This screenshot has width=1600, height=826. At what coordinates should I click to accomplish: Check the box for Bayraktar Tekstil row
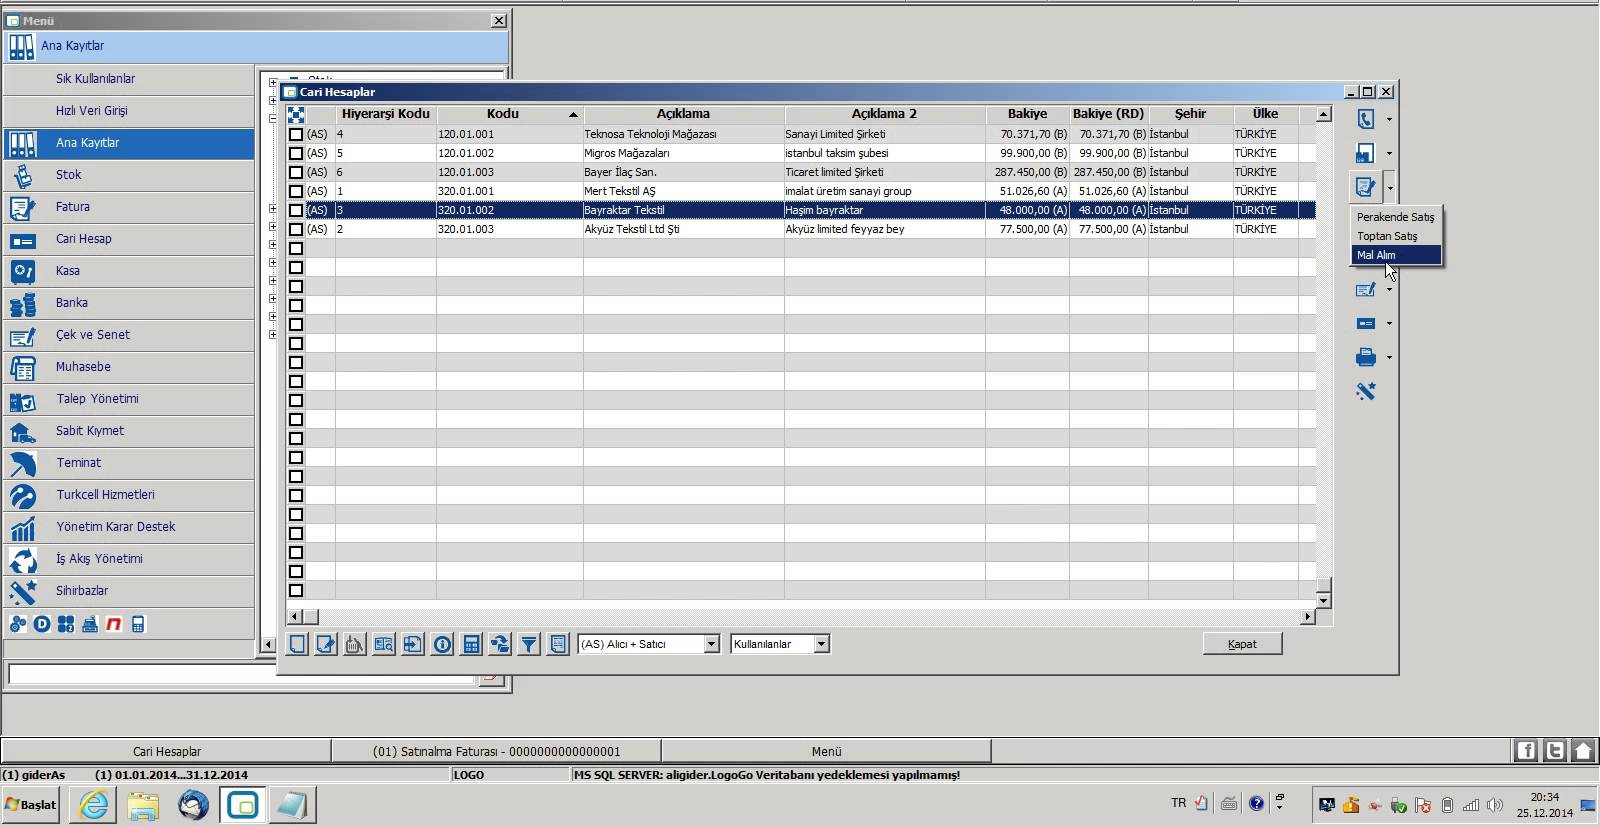296,210
